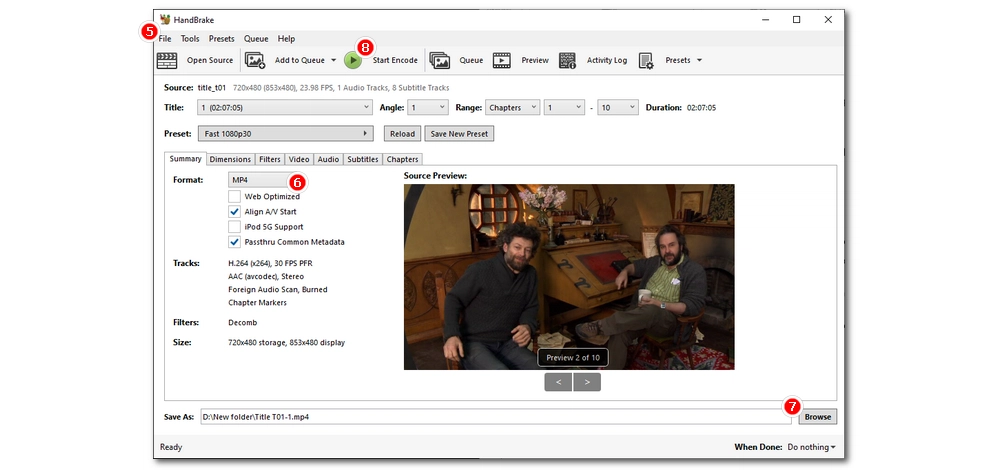Open the Title selection dropdown

pos(285,108)
